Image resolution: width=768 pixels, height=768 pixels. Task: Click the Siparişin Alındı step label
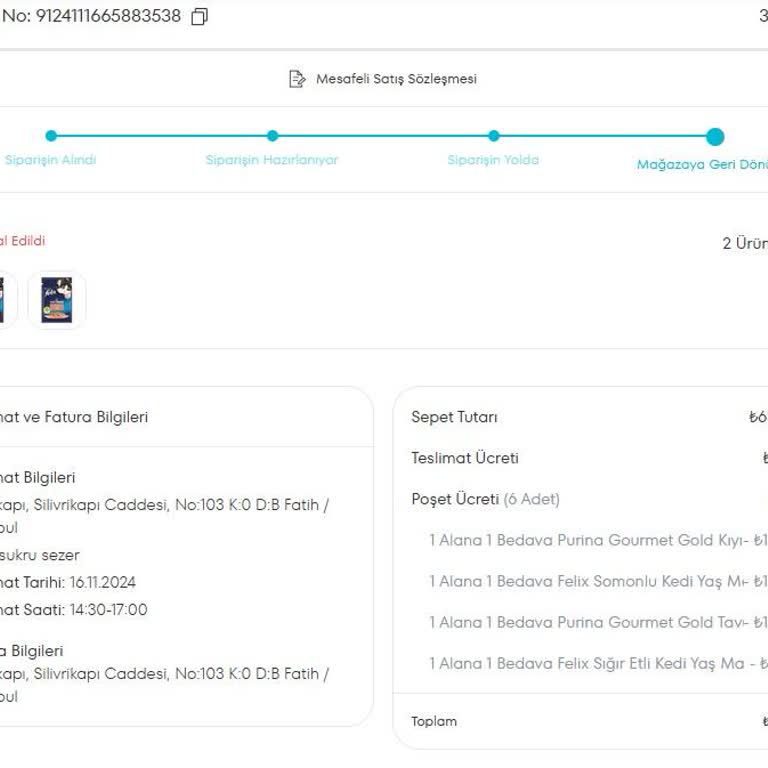[50, 160]
